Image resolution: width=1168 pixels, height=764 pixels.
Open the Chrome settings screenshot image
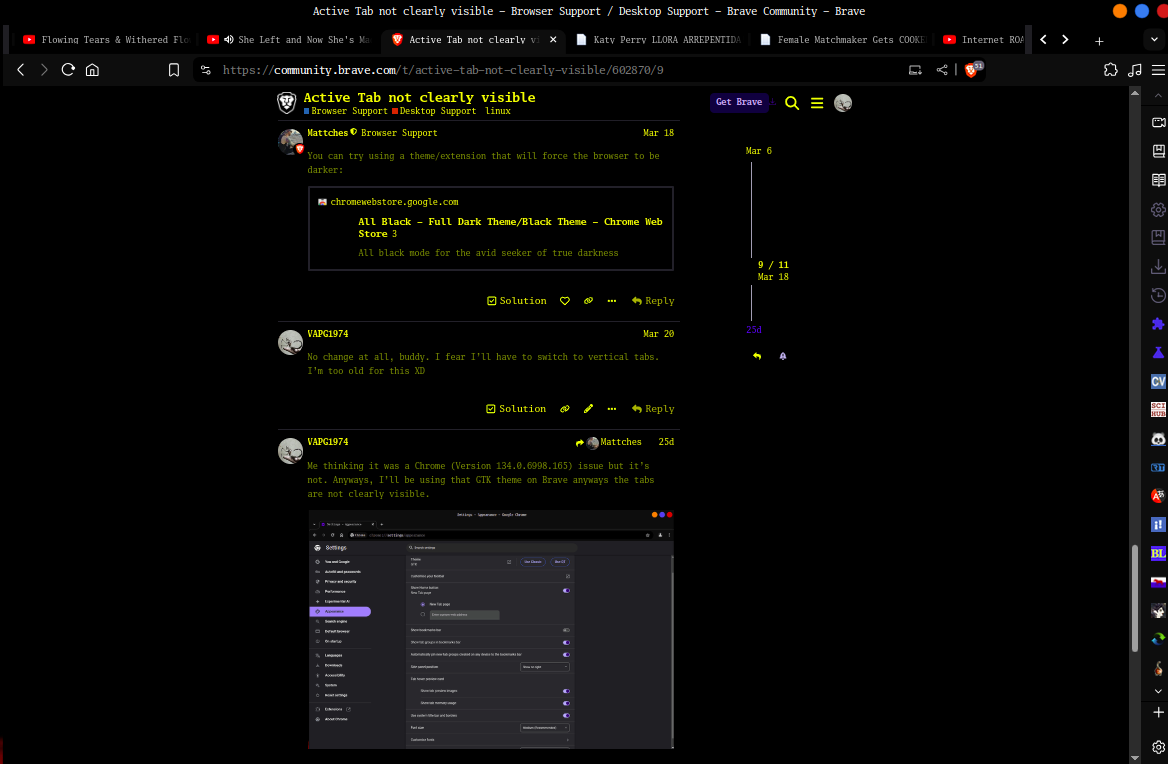coord(491,629)
